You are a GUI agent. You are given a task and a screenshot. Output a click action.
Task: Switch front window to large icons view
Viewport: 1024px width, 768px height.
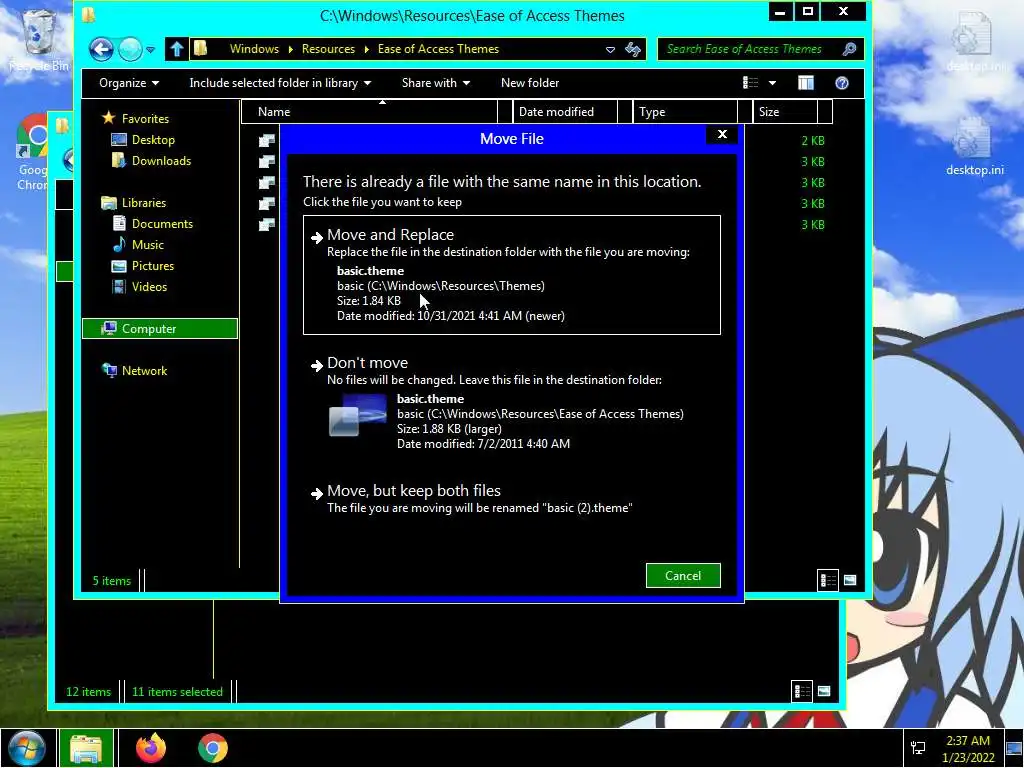850,580
